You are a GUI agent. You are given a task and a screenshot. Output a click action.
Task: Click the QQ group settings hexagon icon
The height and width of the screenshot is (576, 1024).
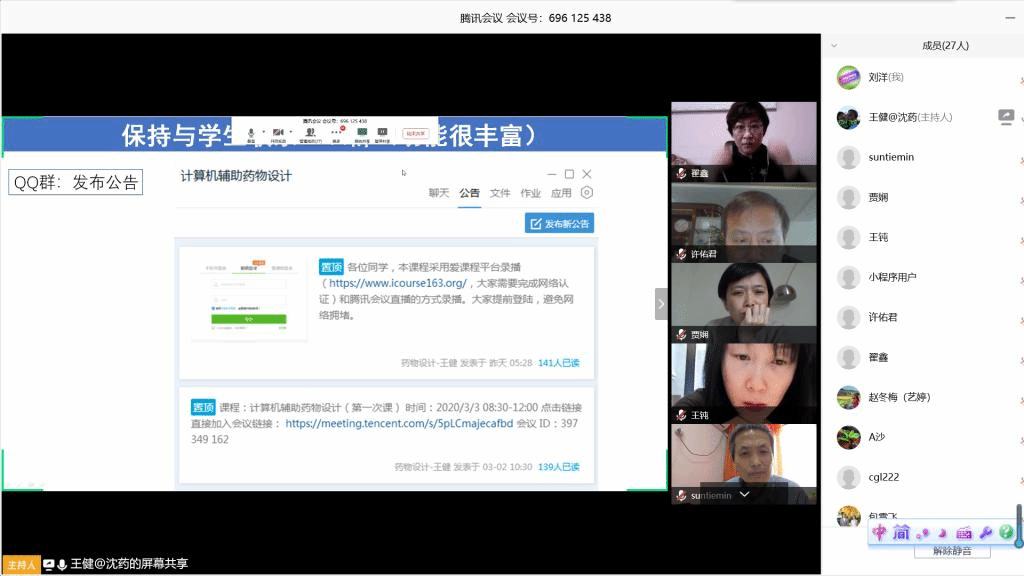tap(587, 193)
